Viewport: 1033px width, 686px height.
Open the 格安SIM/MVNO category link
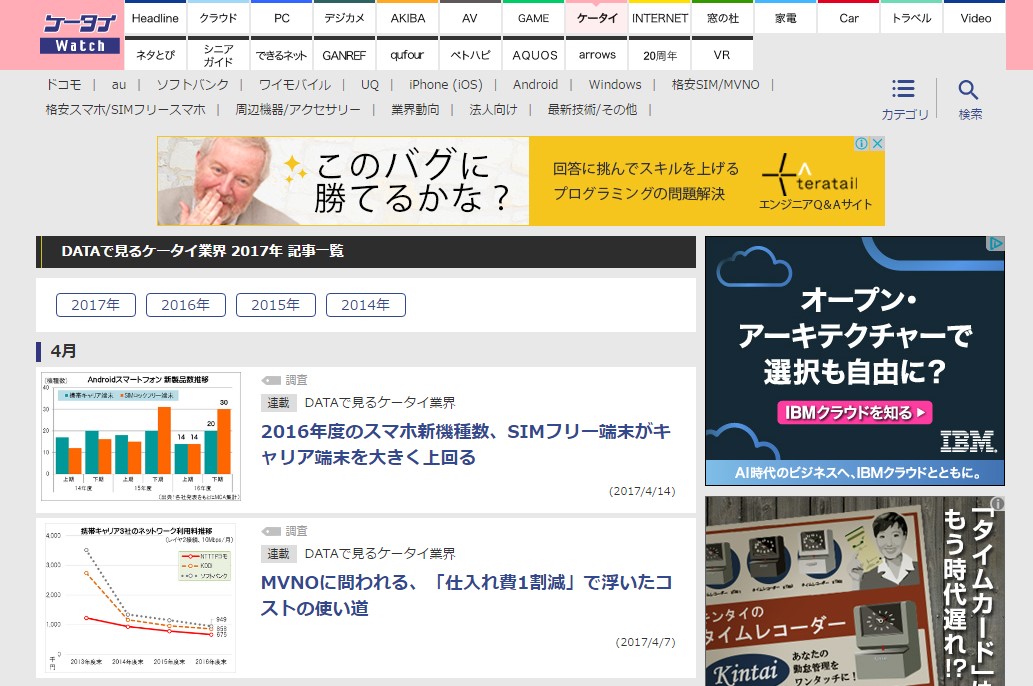[x=715, y=84]
